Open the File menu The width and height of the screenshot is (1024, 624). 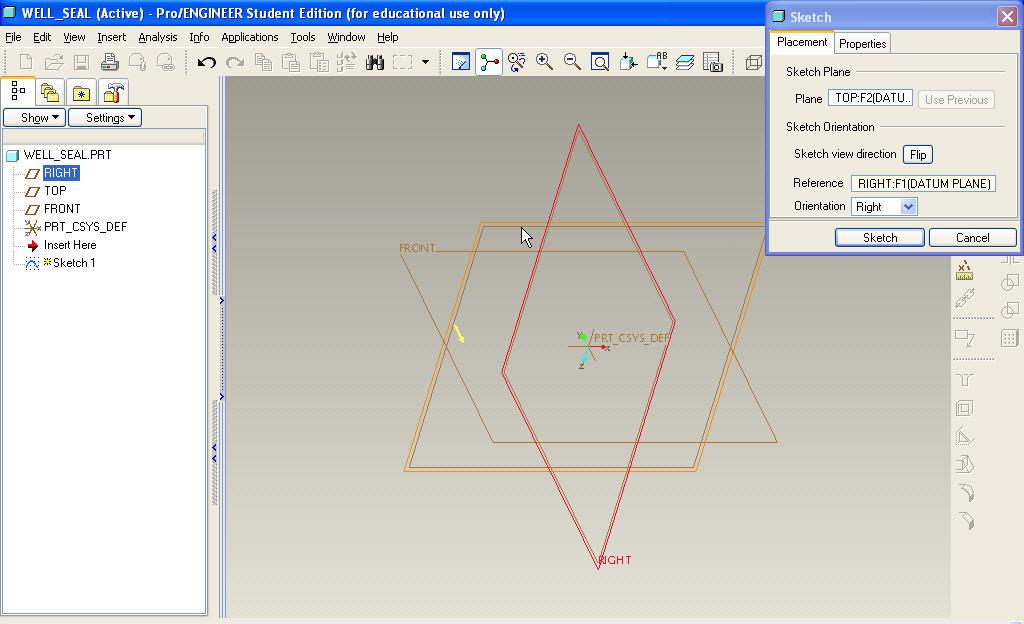tap(13, 37)
